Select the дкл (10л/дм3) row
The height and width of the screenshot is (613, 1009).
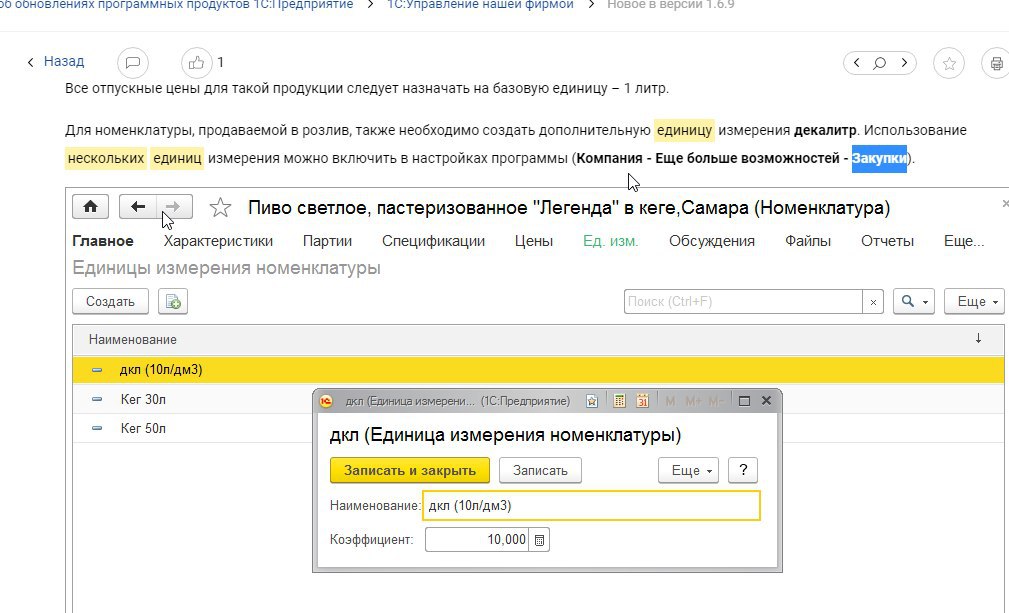(538, 370)
